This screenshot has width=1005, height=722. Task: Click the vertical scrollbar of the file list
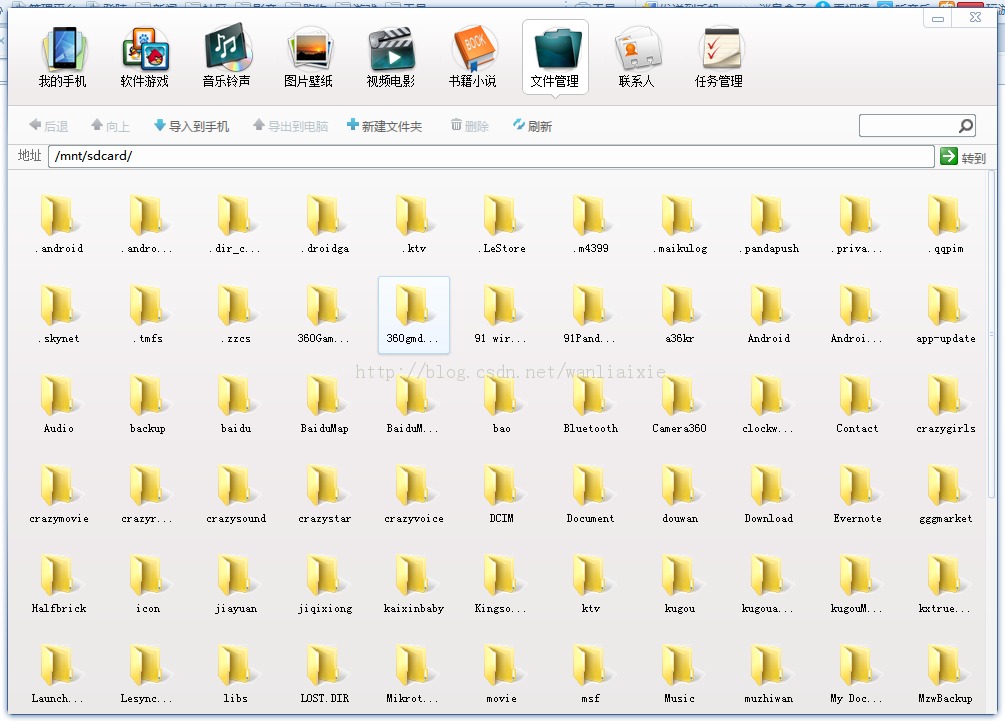992,333
